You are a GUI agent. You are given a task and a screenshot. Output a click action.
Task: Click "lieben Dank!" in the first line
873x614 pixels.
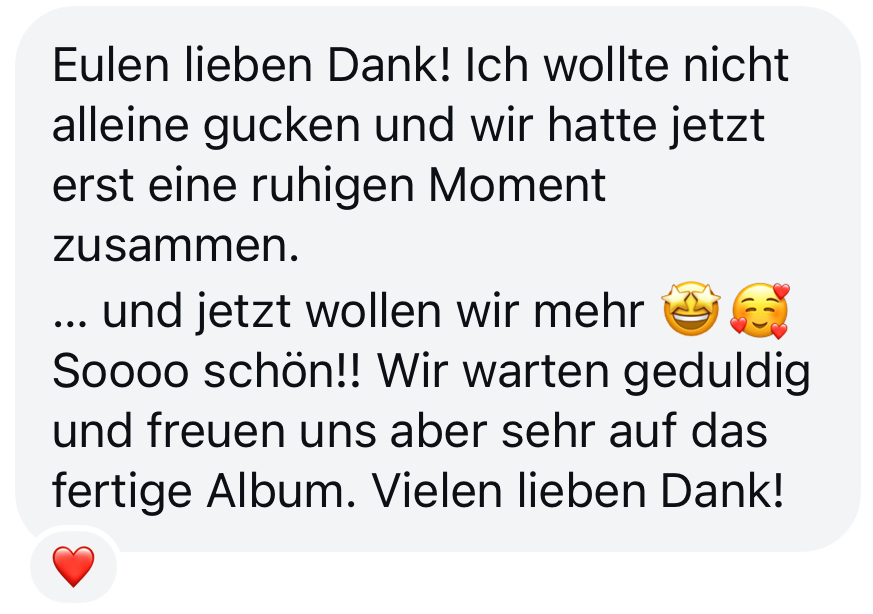point(317,65)
